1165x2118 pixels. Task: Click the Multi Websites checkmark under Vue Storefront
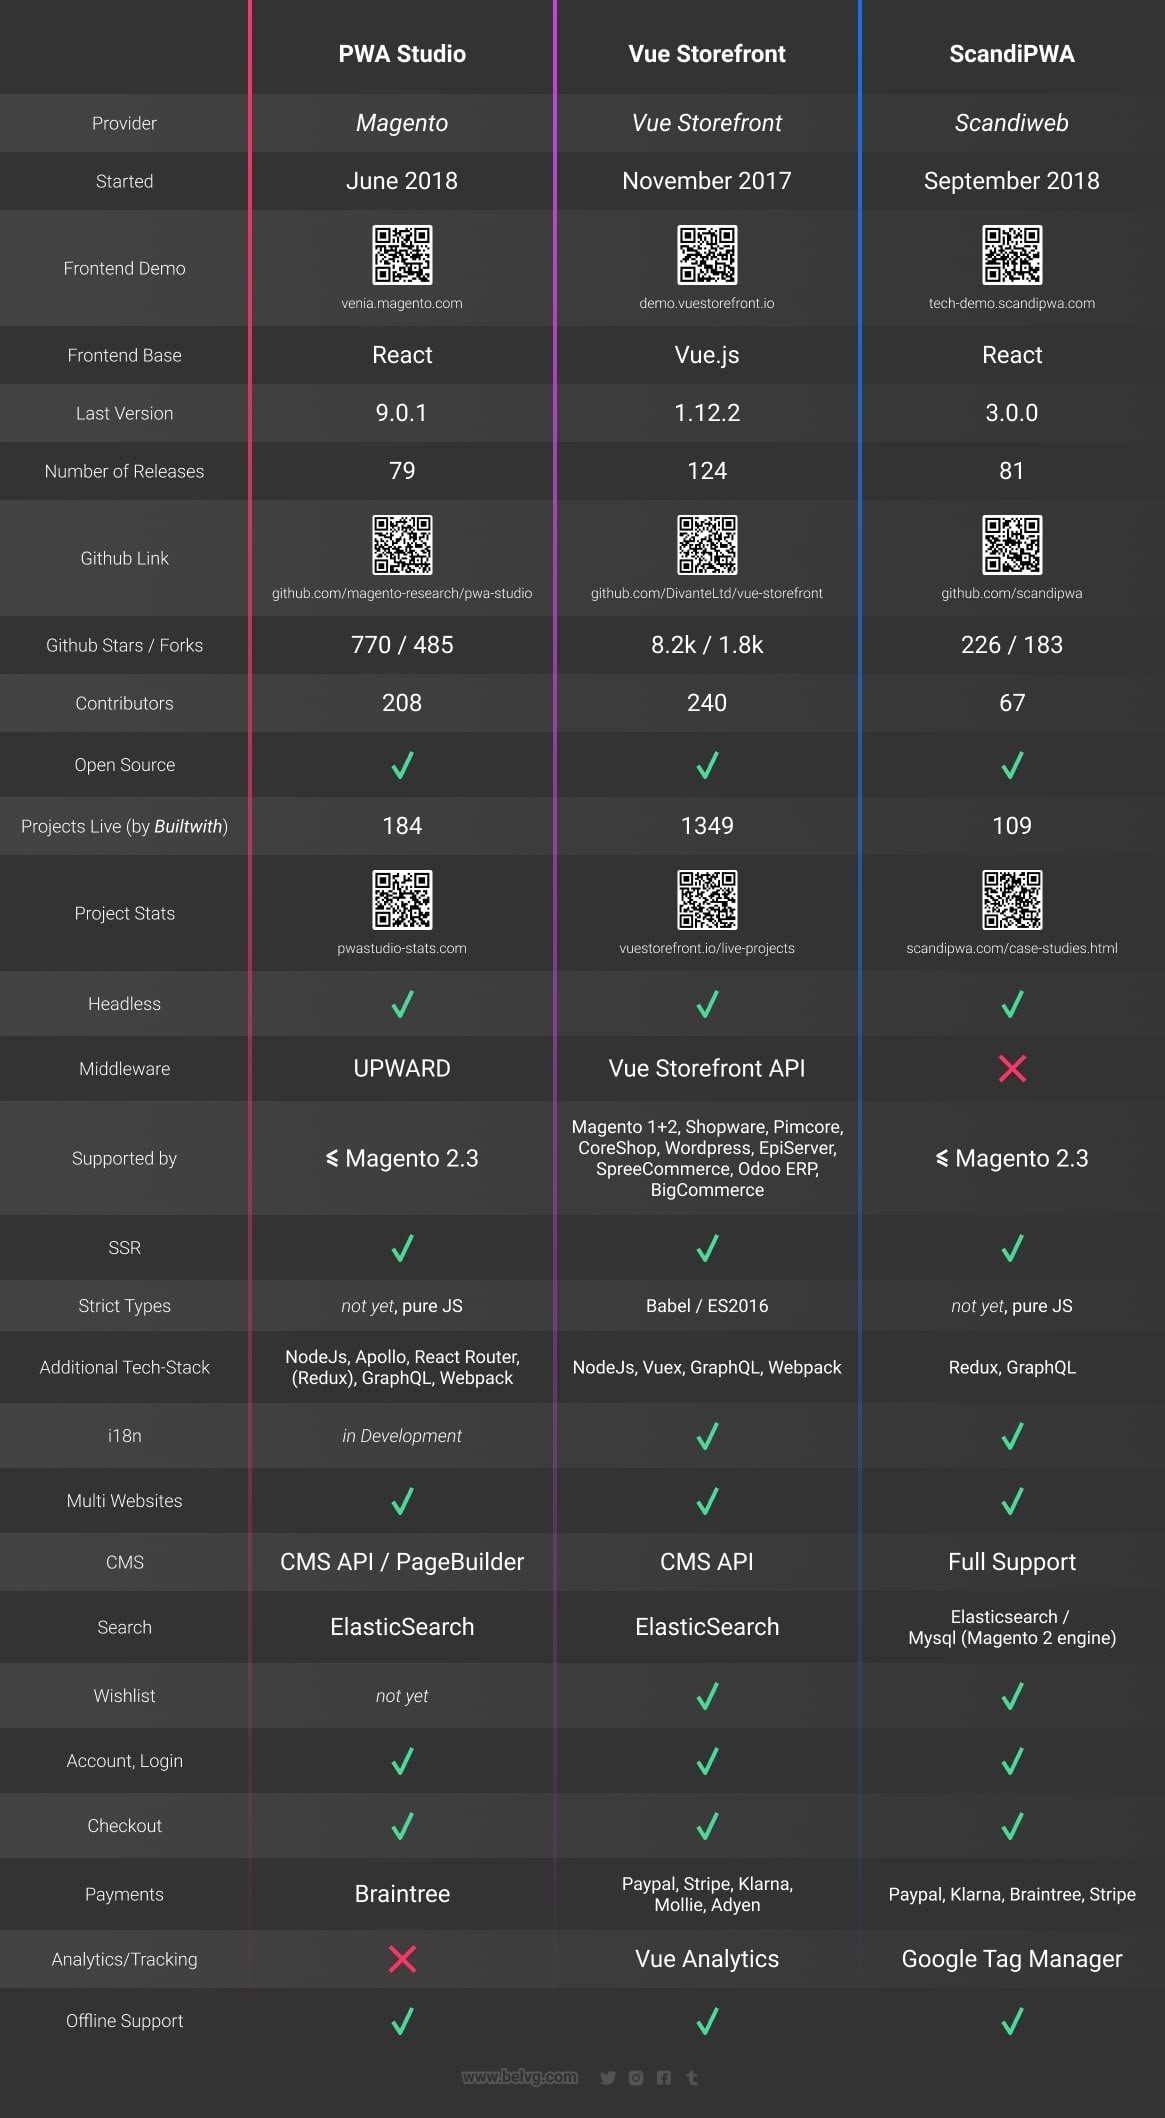click(x=707, y=1501)
